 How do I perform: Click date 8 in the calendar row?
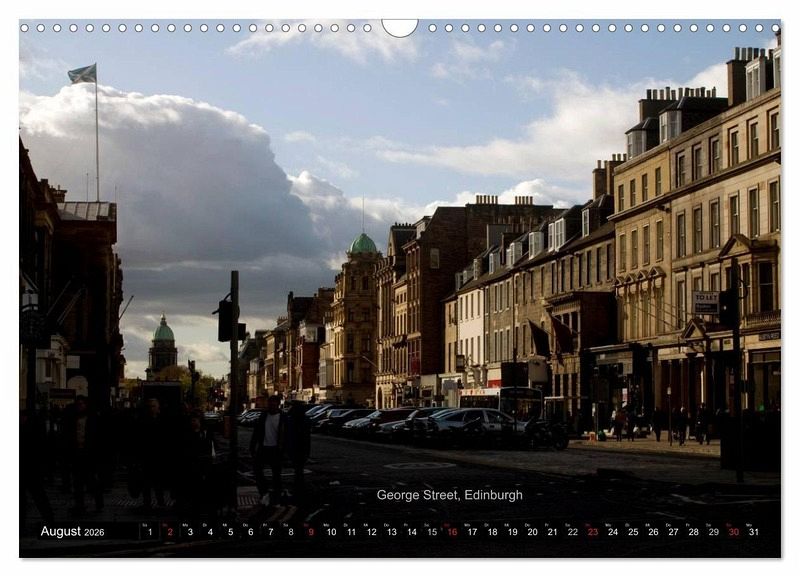point(291,532)
